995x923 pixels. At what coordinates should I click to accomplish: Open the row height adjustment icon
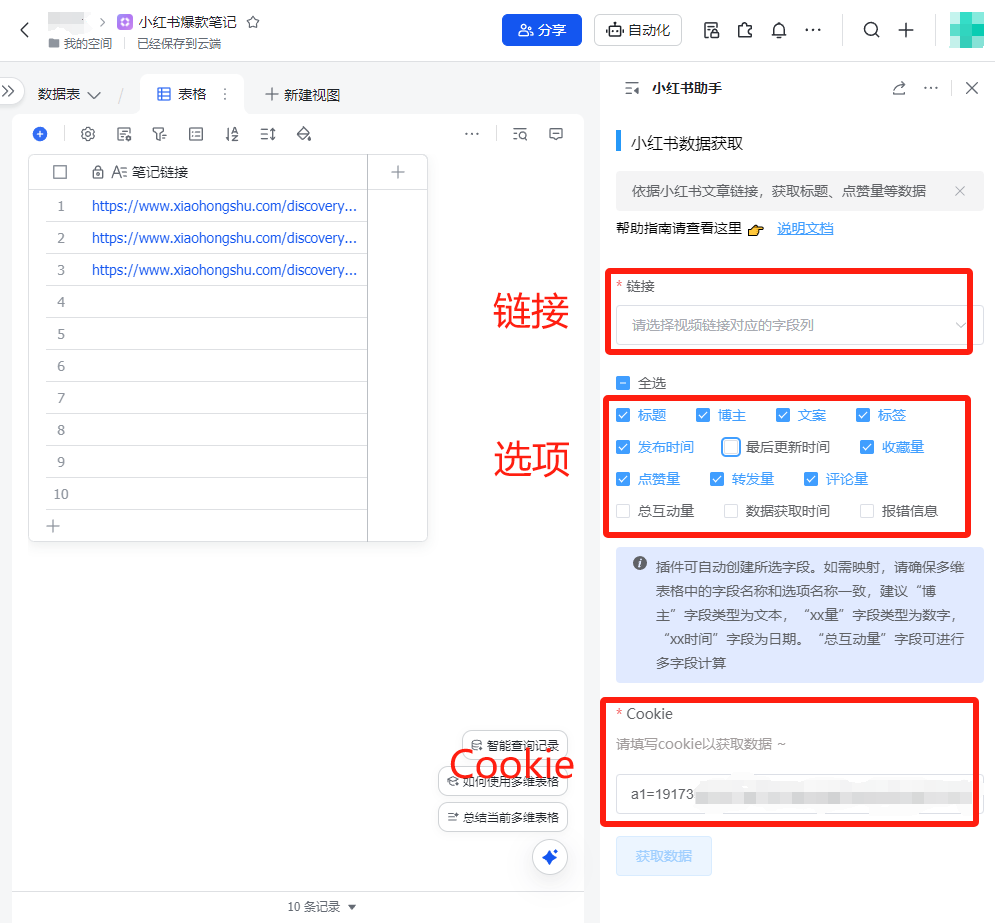click(267, 133)
